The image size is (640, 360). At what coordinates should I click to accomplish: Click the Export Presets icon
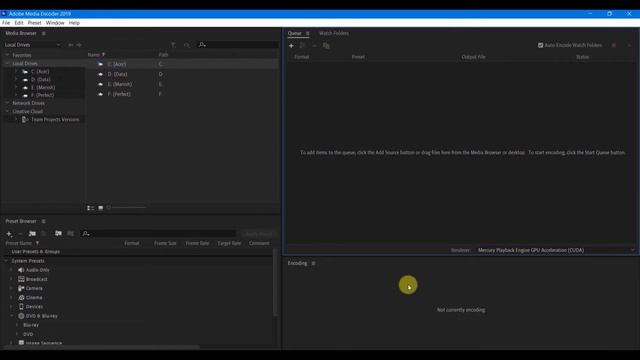(71, 233)
